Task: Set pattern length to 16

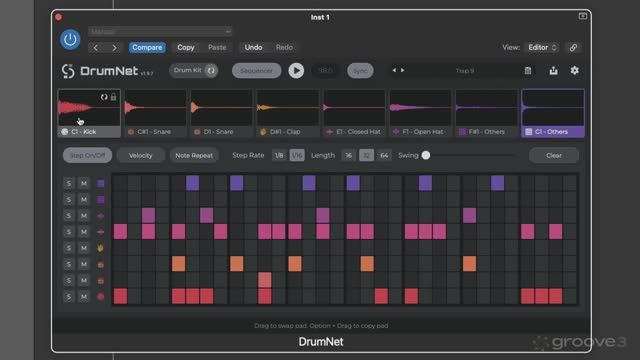Action: (348, 156)
